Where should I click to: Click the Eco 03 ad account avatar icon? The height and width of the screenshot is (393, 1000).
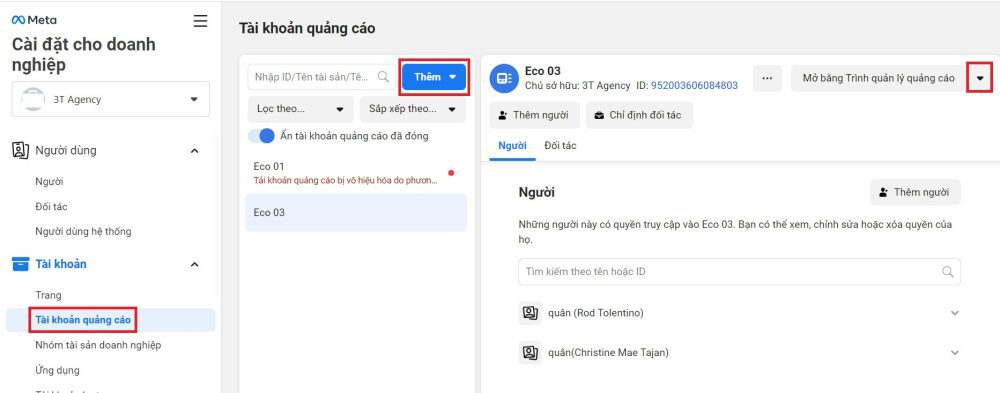point(504,78)
